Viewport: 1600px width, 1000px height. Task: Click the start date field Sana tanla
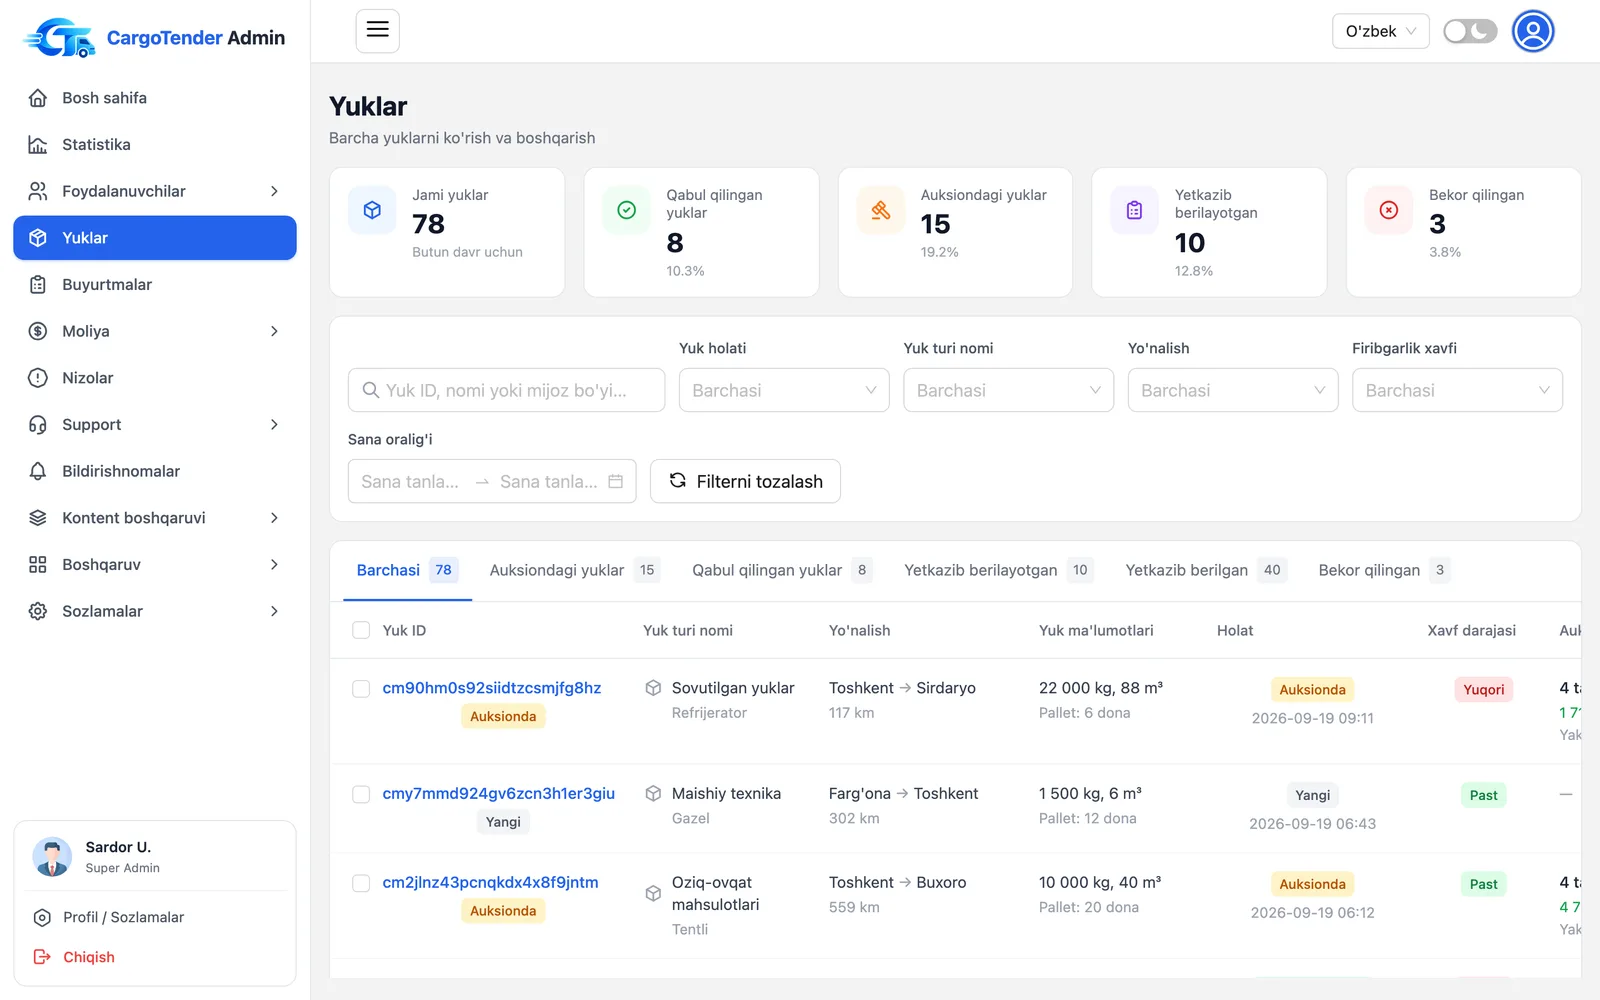tap(410, 481)
